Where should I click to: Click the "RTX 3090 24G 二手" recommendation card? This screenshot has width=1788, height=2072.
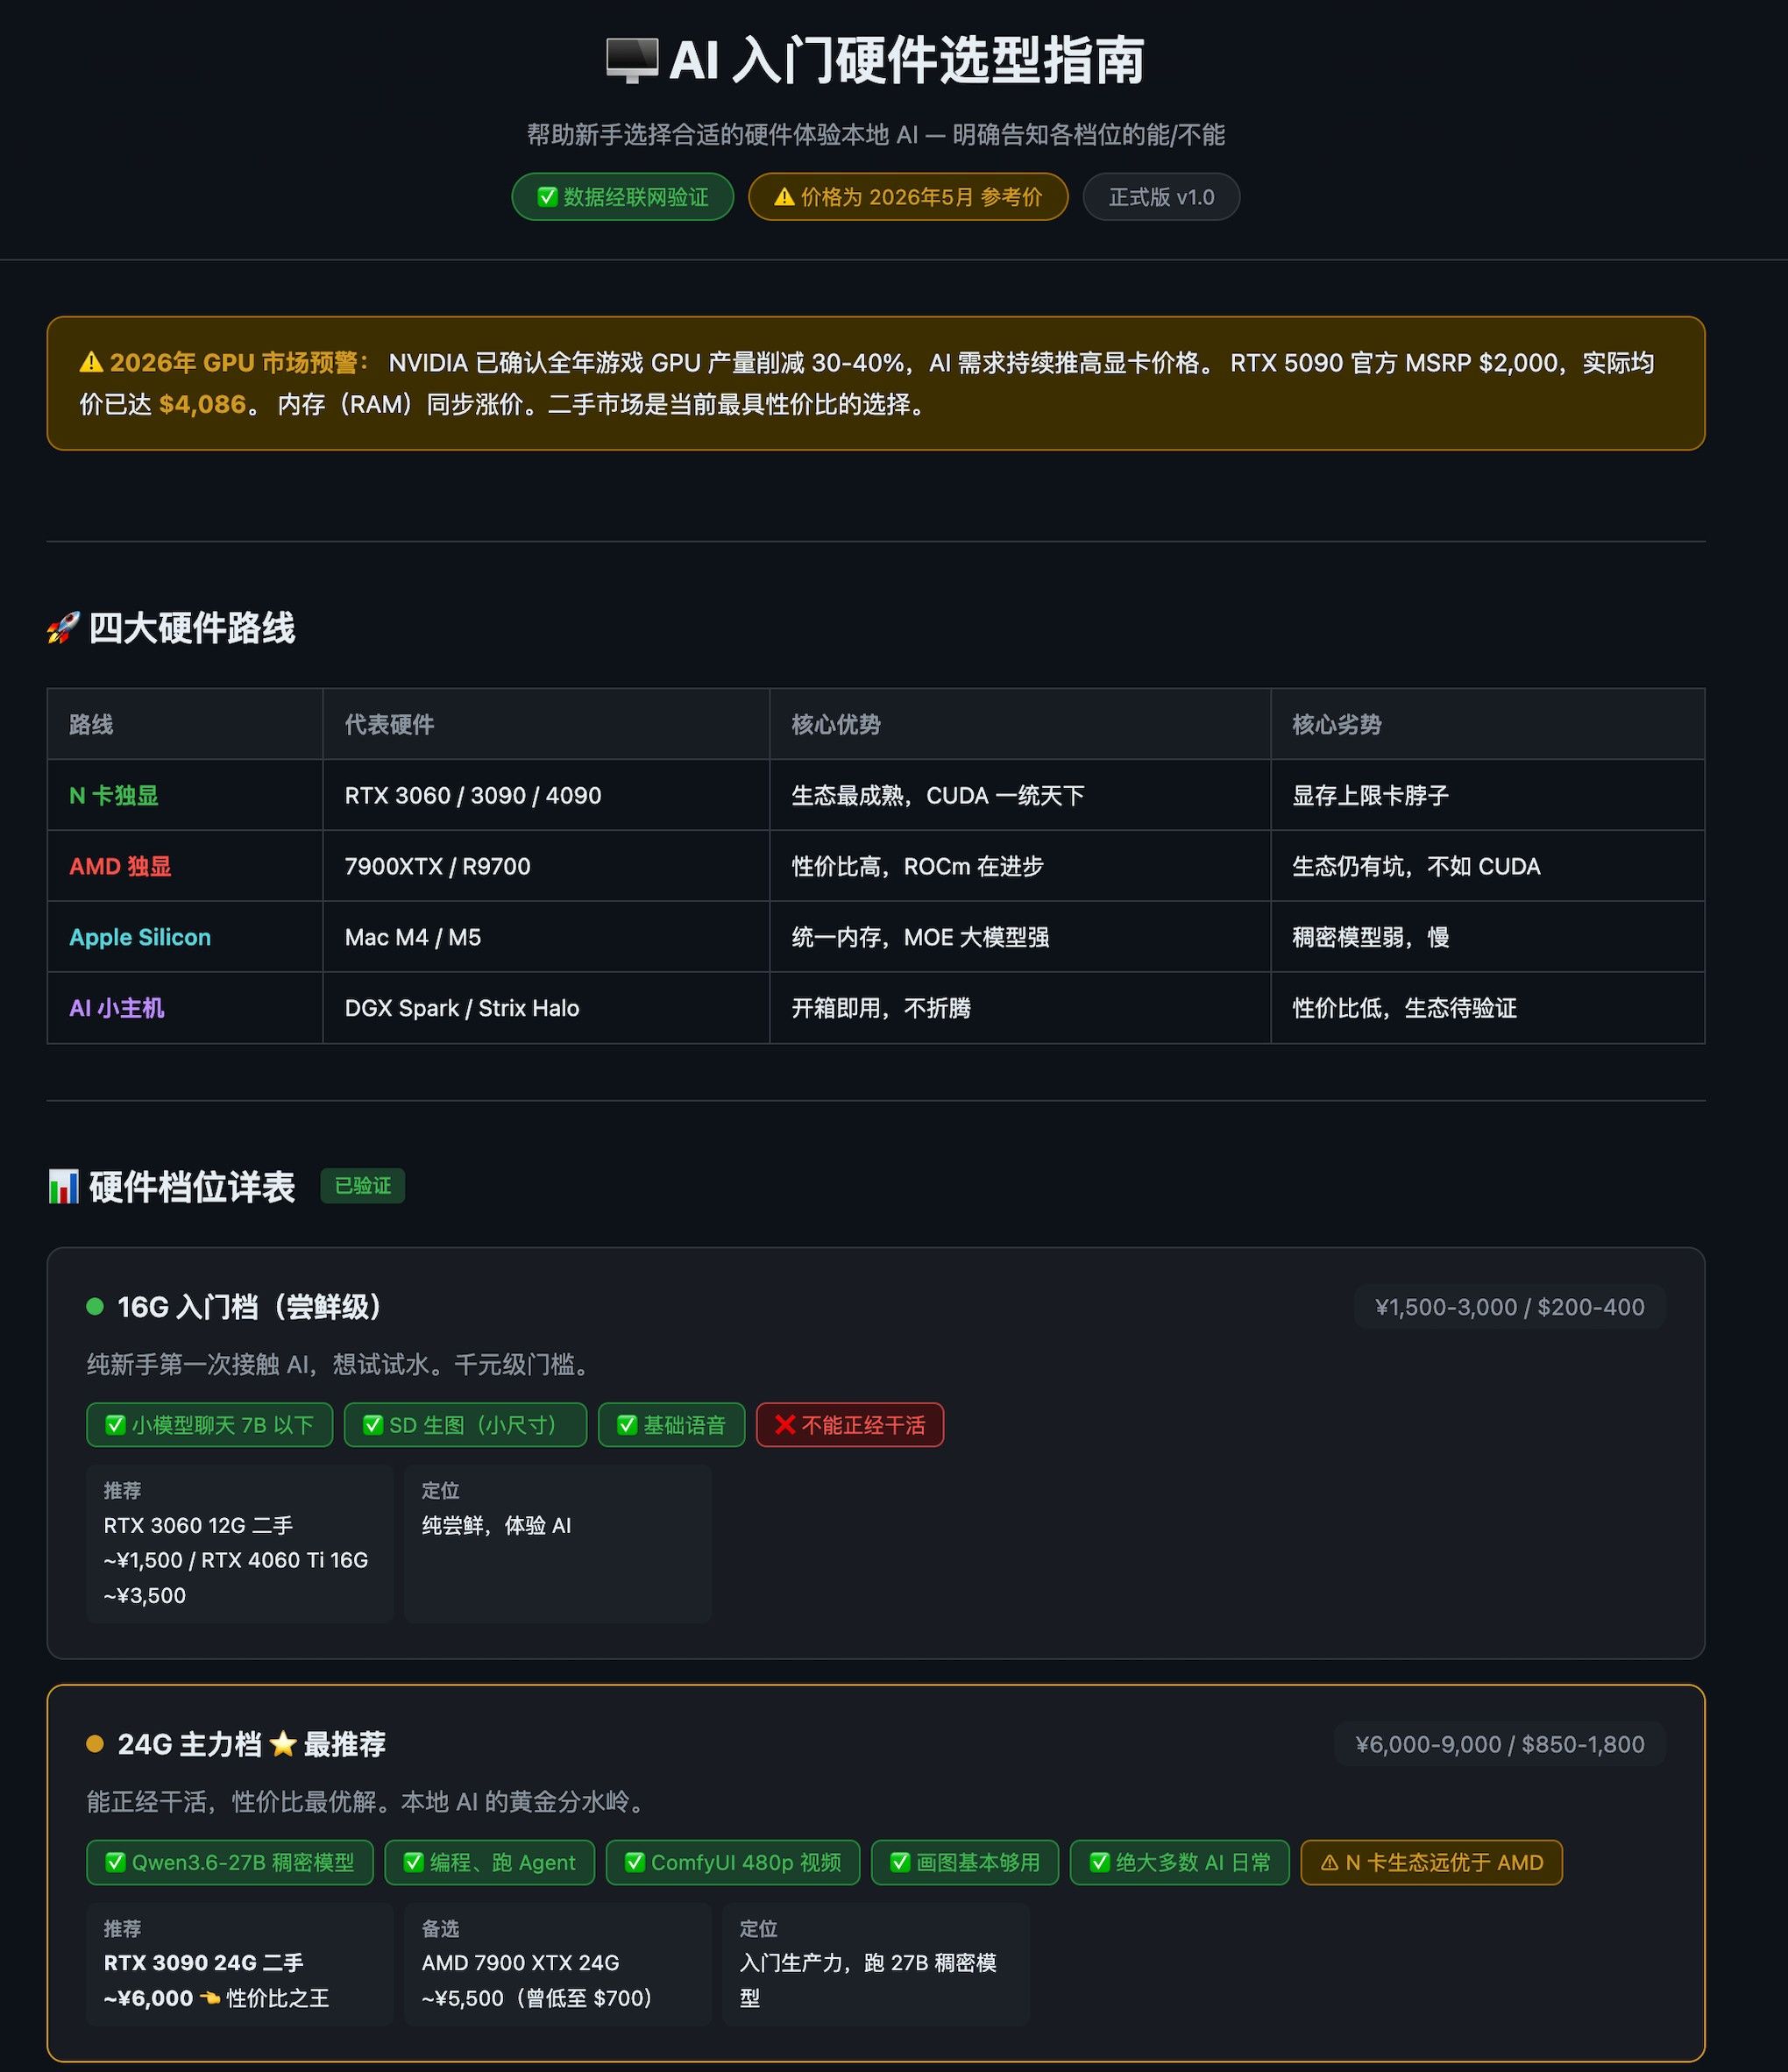[x=240, y=1964]
